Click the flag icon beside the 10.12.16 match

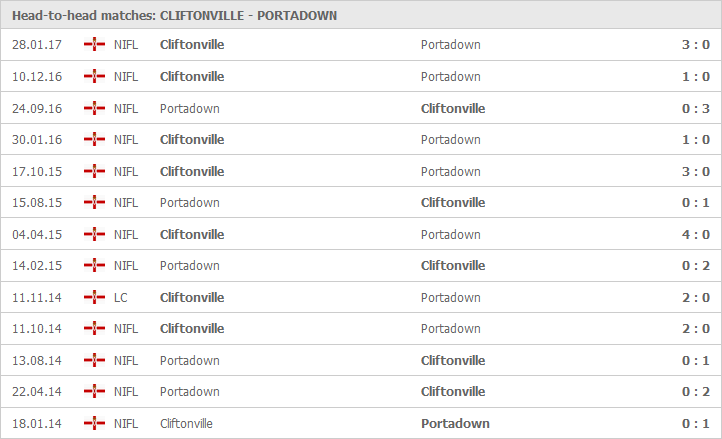coord(94,76)
